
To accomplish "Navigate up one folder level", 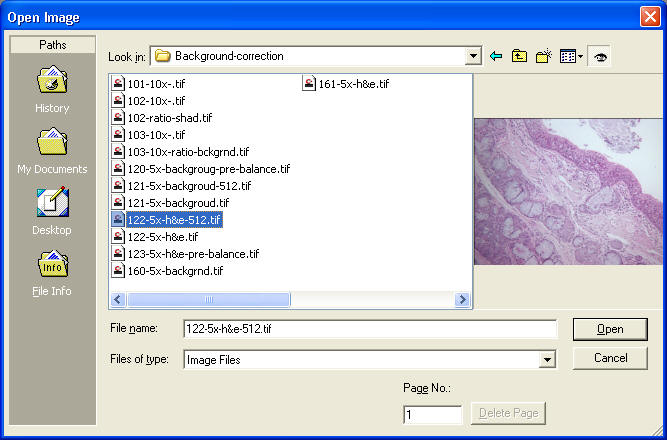I will pos(519,56).
